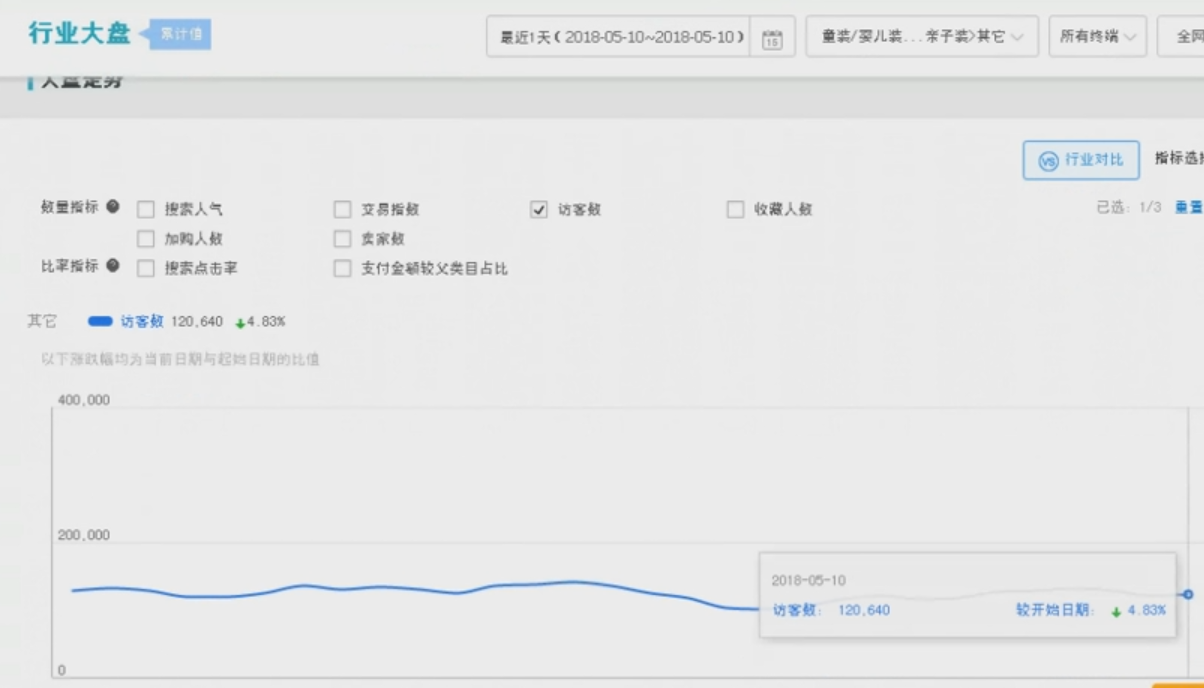
Task: Enable the 交易指数 checkbox
Action: click(342, 209)
